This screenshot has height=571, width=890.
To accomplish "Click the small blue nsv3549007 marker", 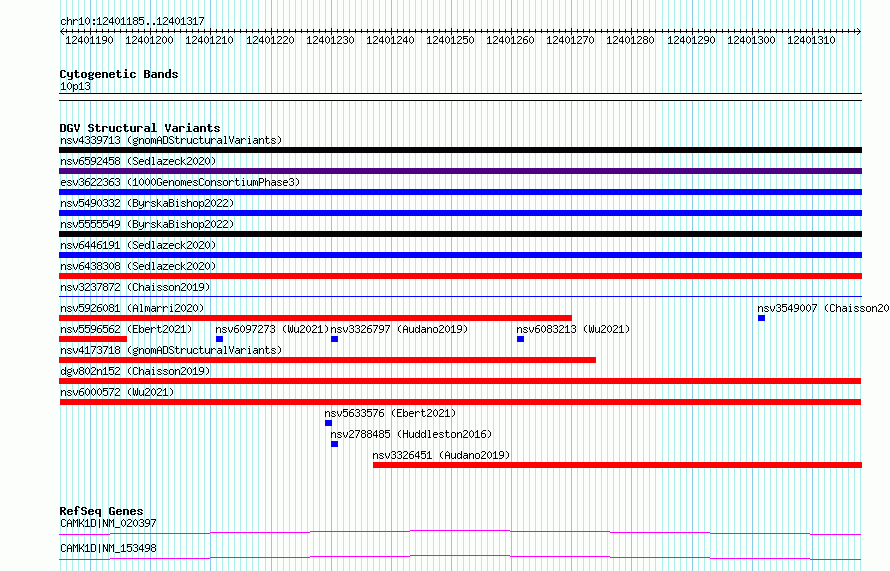I will point(762,318).
